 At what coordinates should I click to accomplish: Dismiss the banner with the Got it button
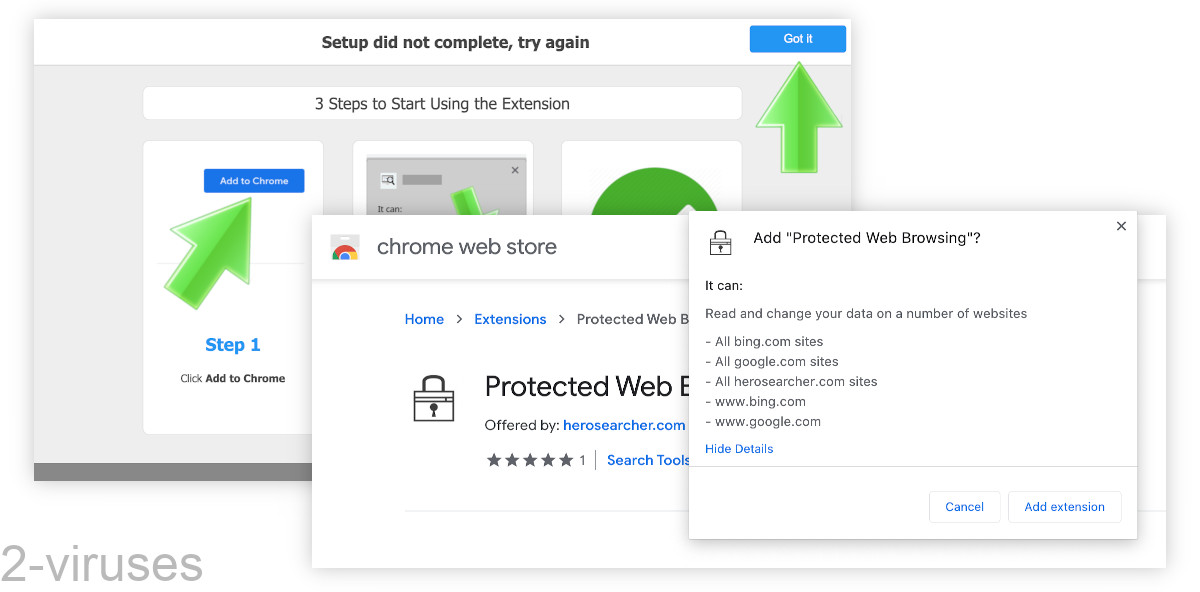[797, 39]
